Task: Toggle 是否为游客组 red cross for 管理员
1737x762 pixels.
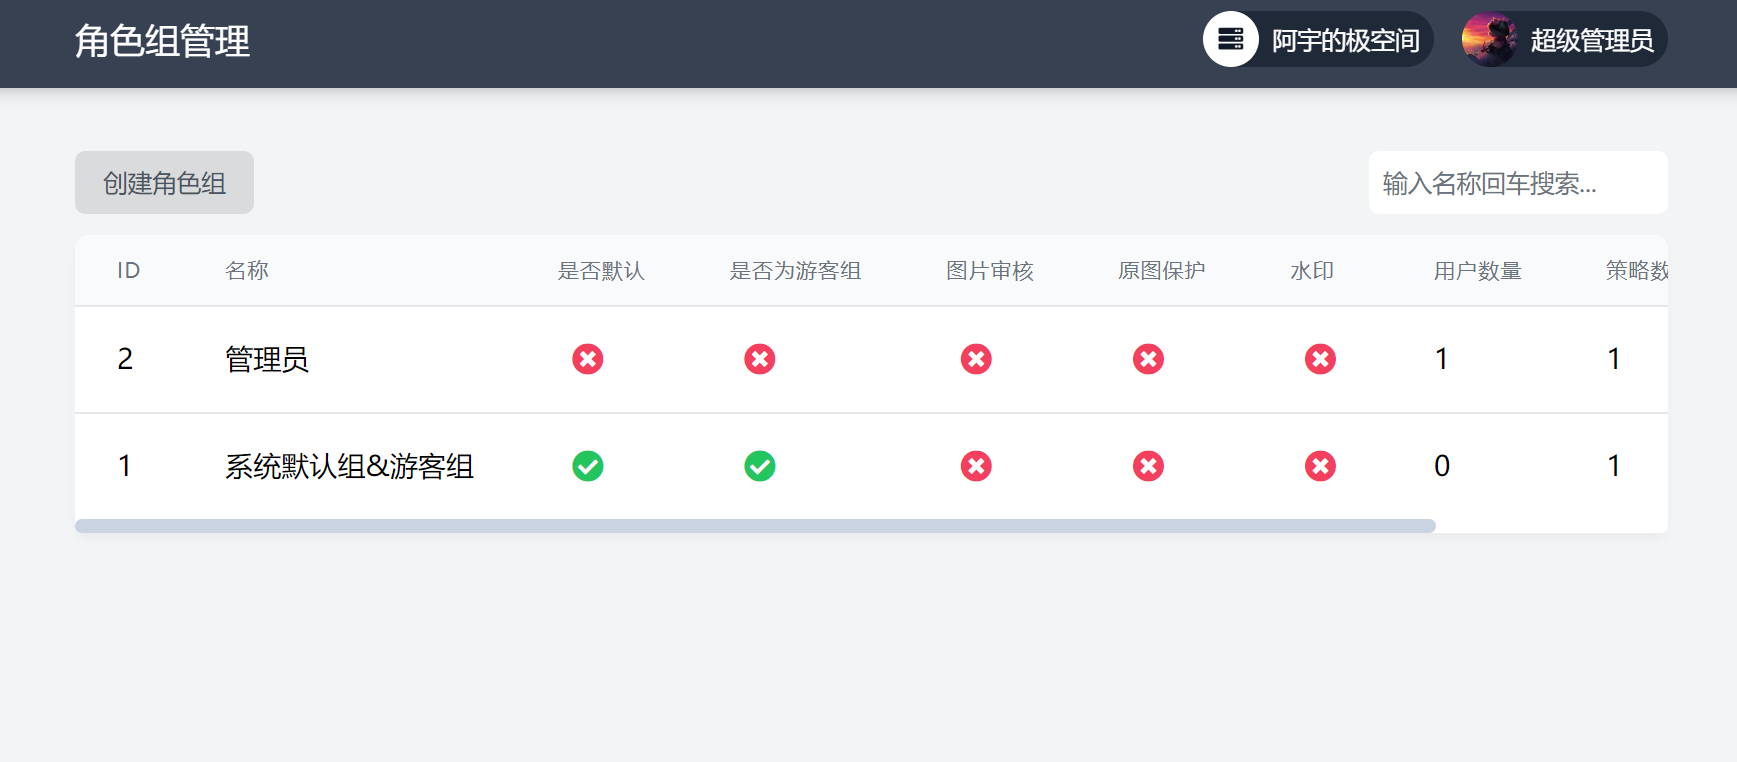Action: [x=760, y=359]
